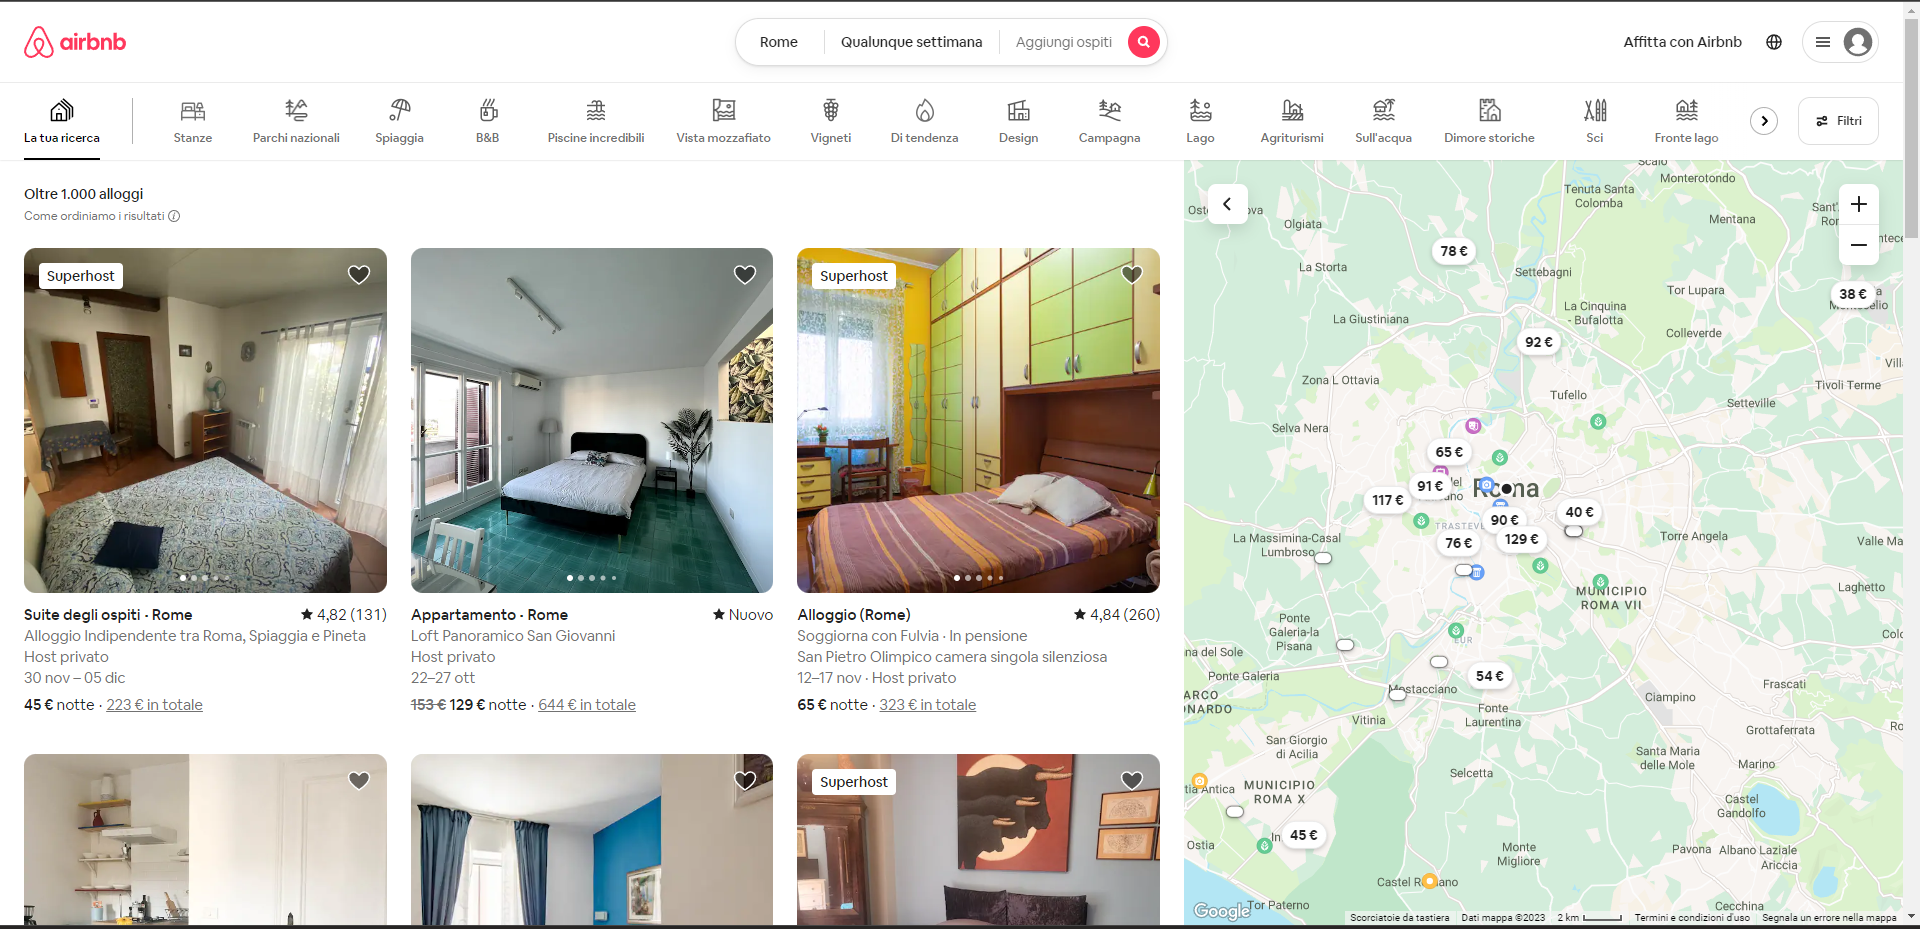The width and height of the screenshot is (1920, 929).
Task: Open Loft Panoramico San Giovanni photo
Action: 592,420
